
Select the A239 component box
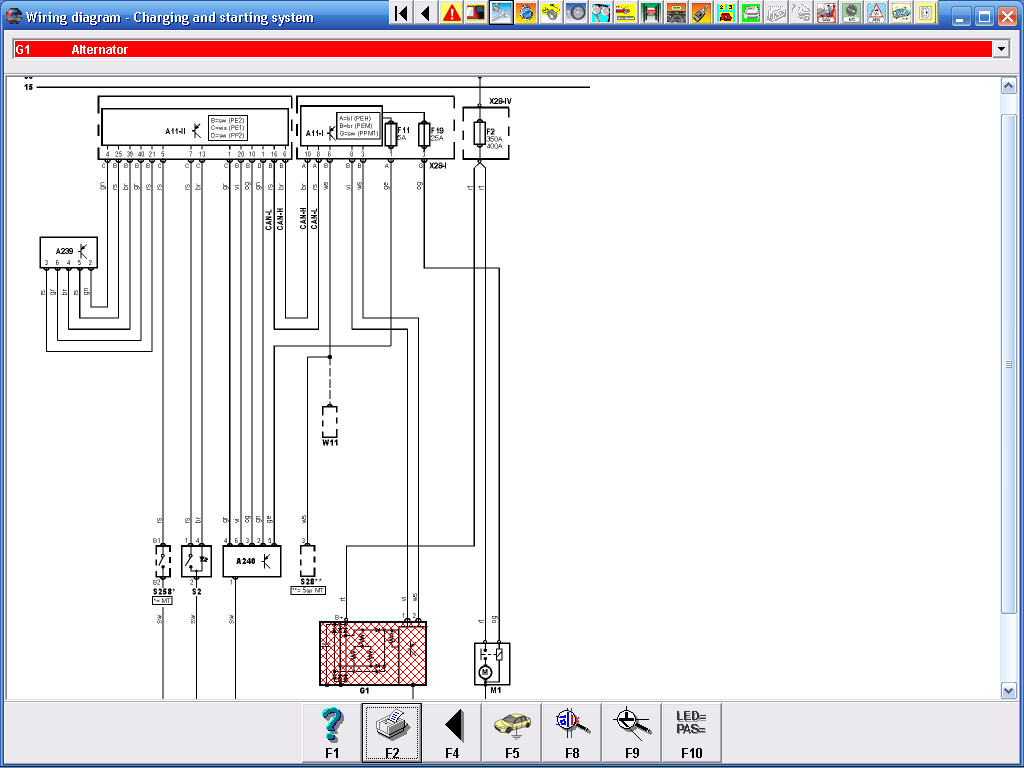click(69, 252)
